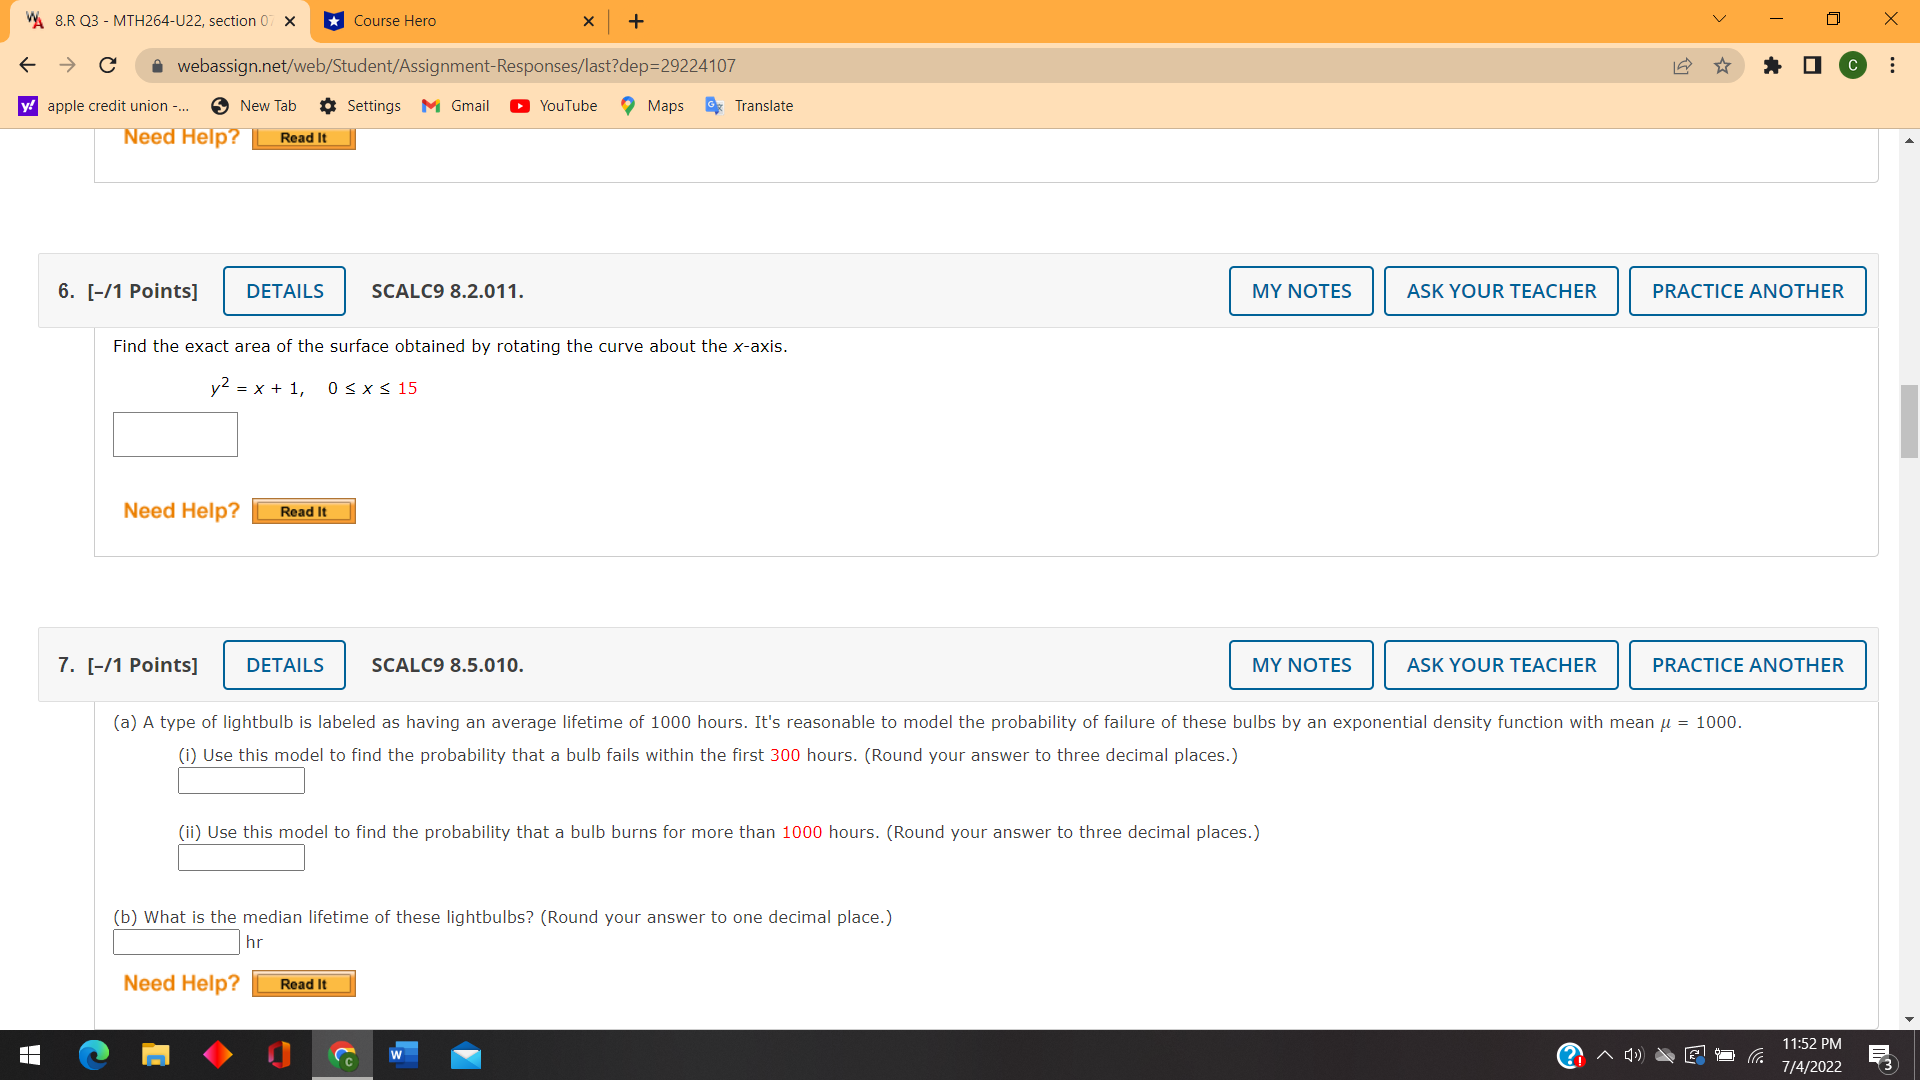Click the volume icon in the system tray
The height and width of the screenshot is (1080, 1920).
coord(1634,1054)
